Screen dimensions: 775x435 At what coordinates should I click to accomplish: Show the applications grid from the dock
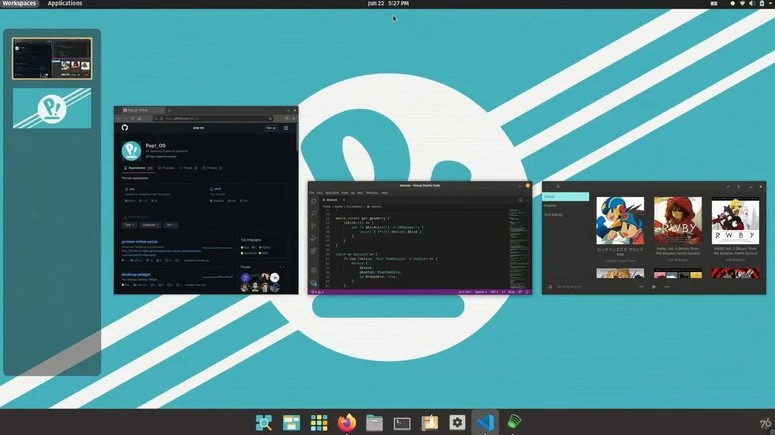click(x=319, y=423)
